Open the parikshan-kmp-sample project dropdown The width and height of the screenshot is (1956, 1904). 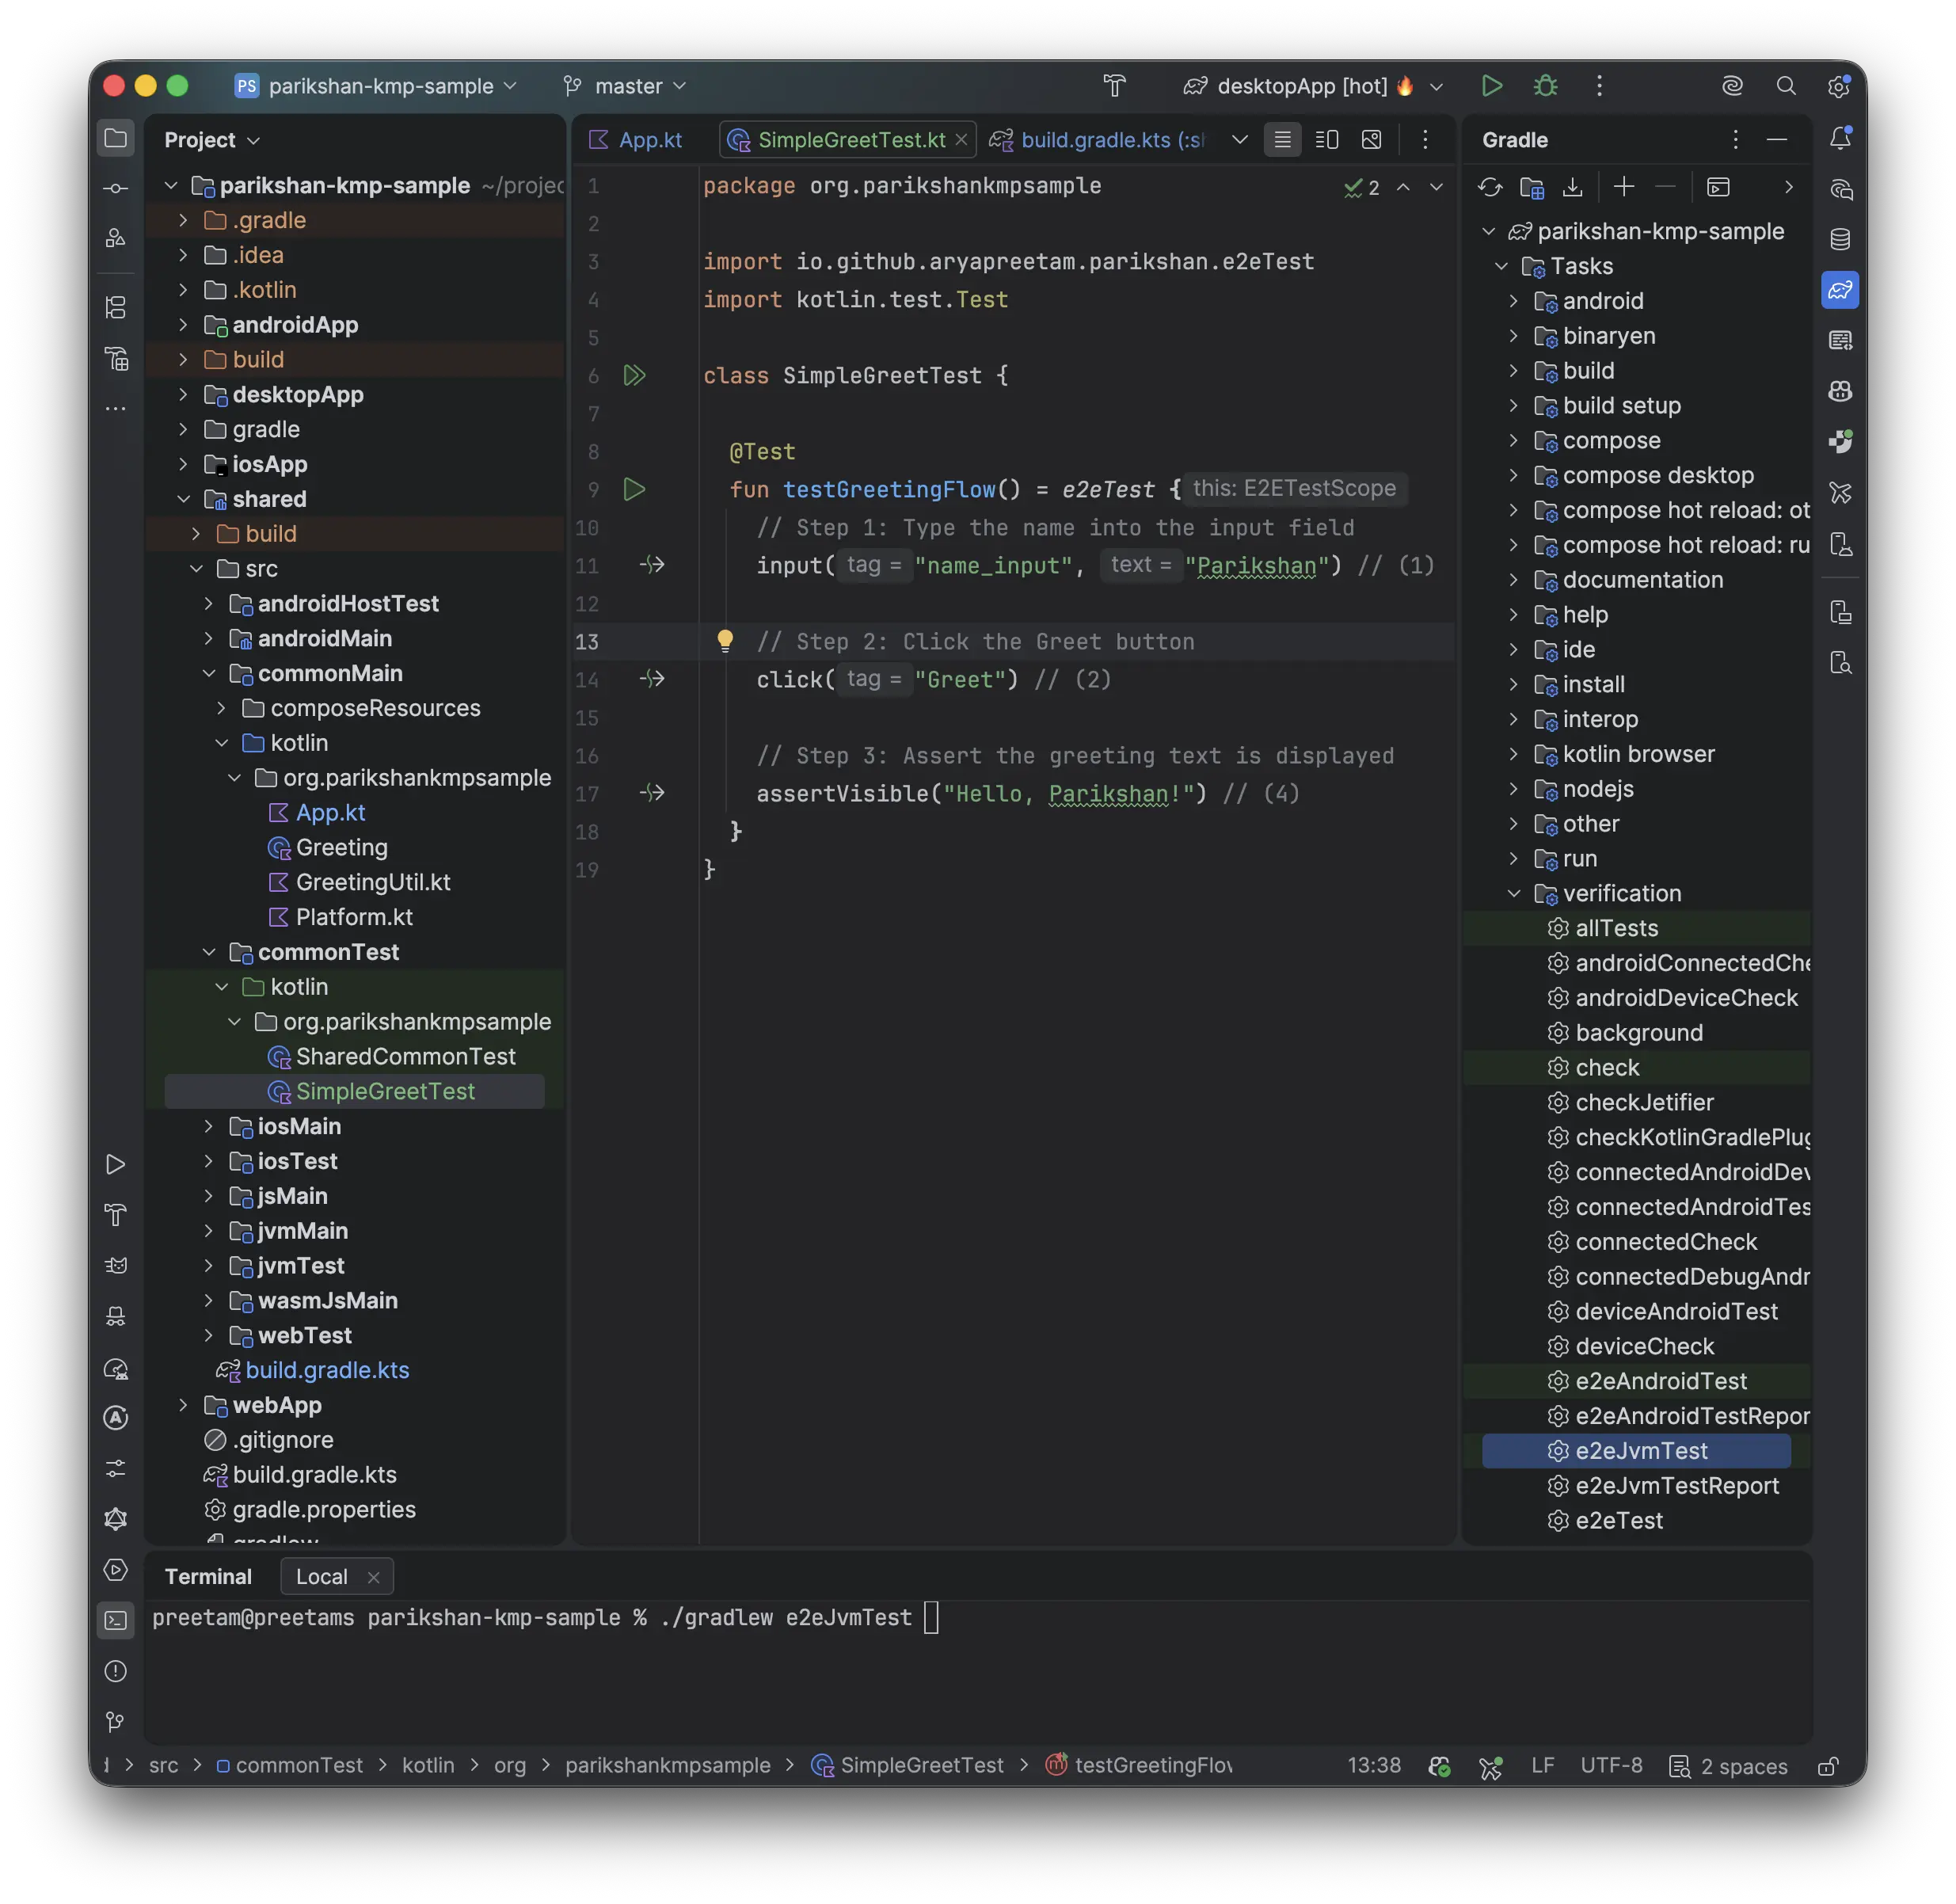click(376, 86)
